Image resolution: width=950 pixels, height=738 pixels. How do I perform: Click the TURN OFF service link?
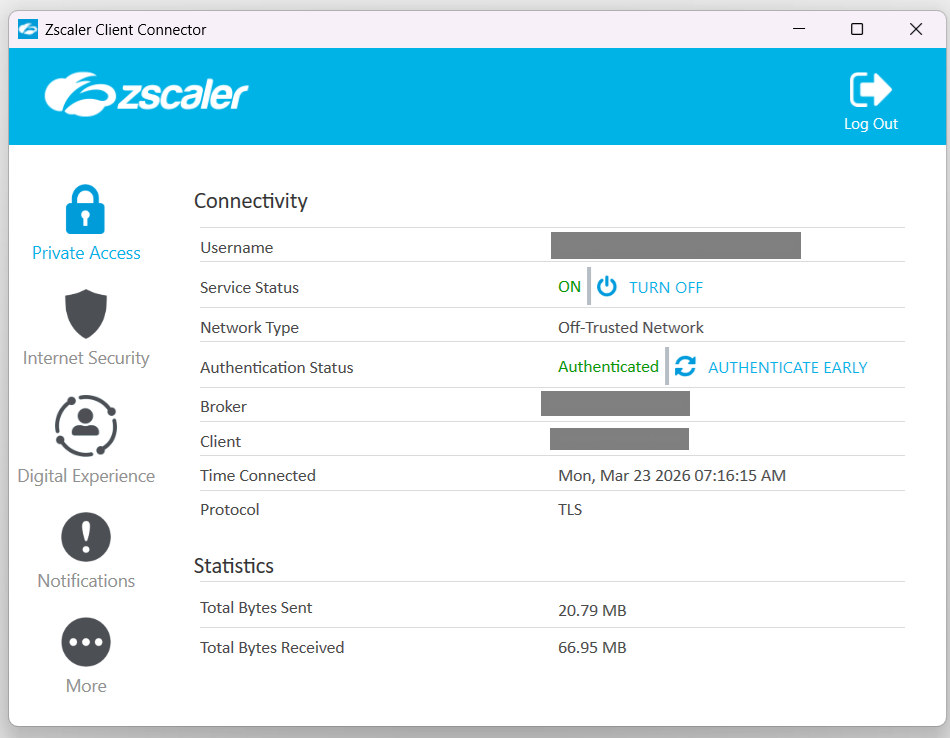point(666,288)
